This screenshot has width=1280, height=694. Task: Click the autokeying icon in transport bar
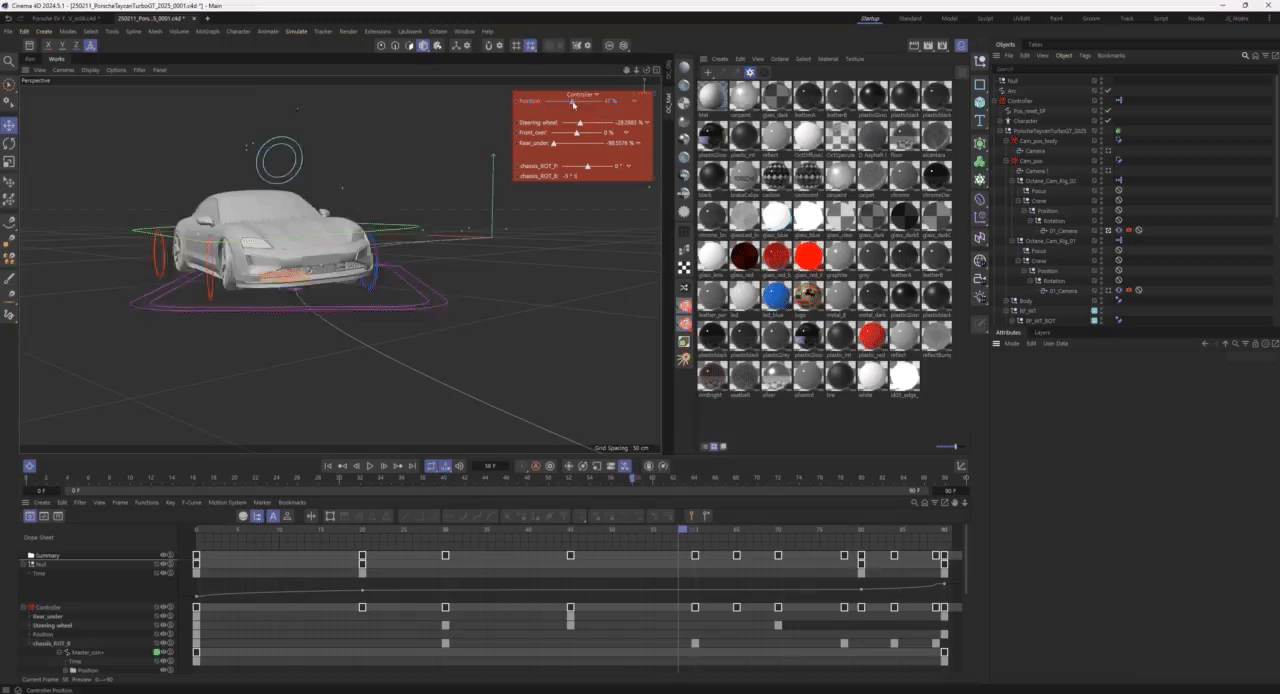tap(535, 466)
